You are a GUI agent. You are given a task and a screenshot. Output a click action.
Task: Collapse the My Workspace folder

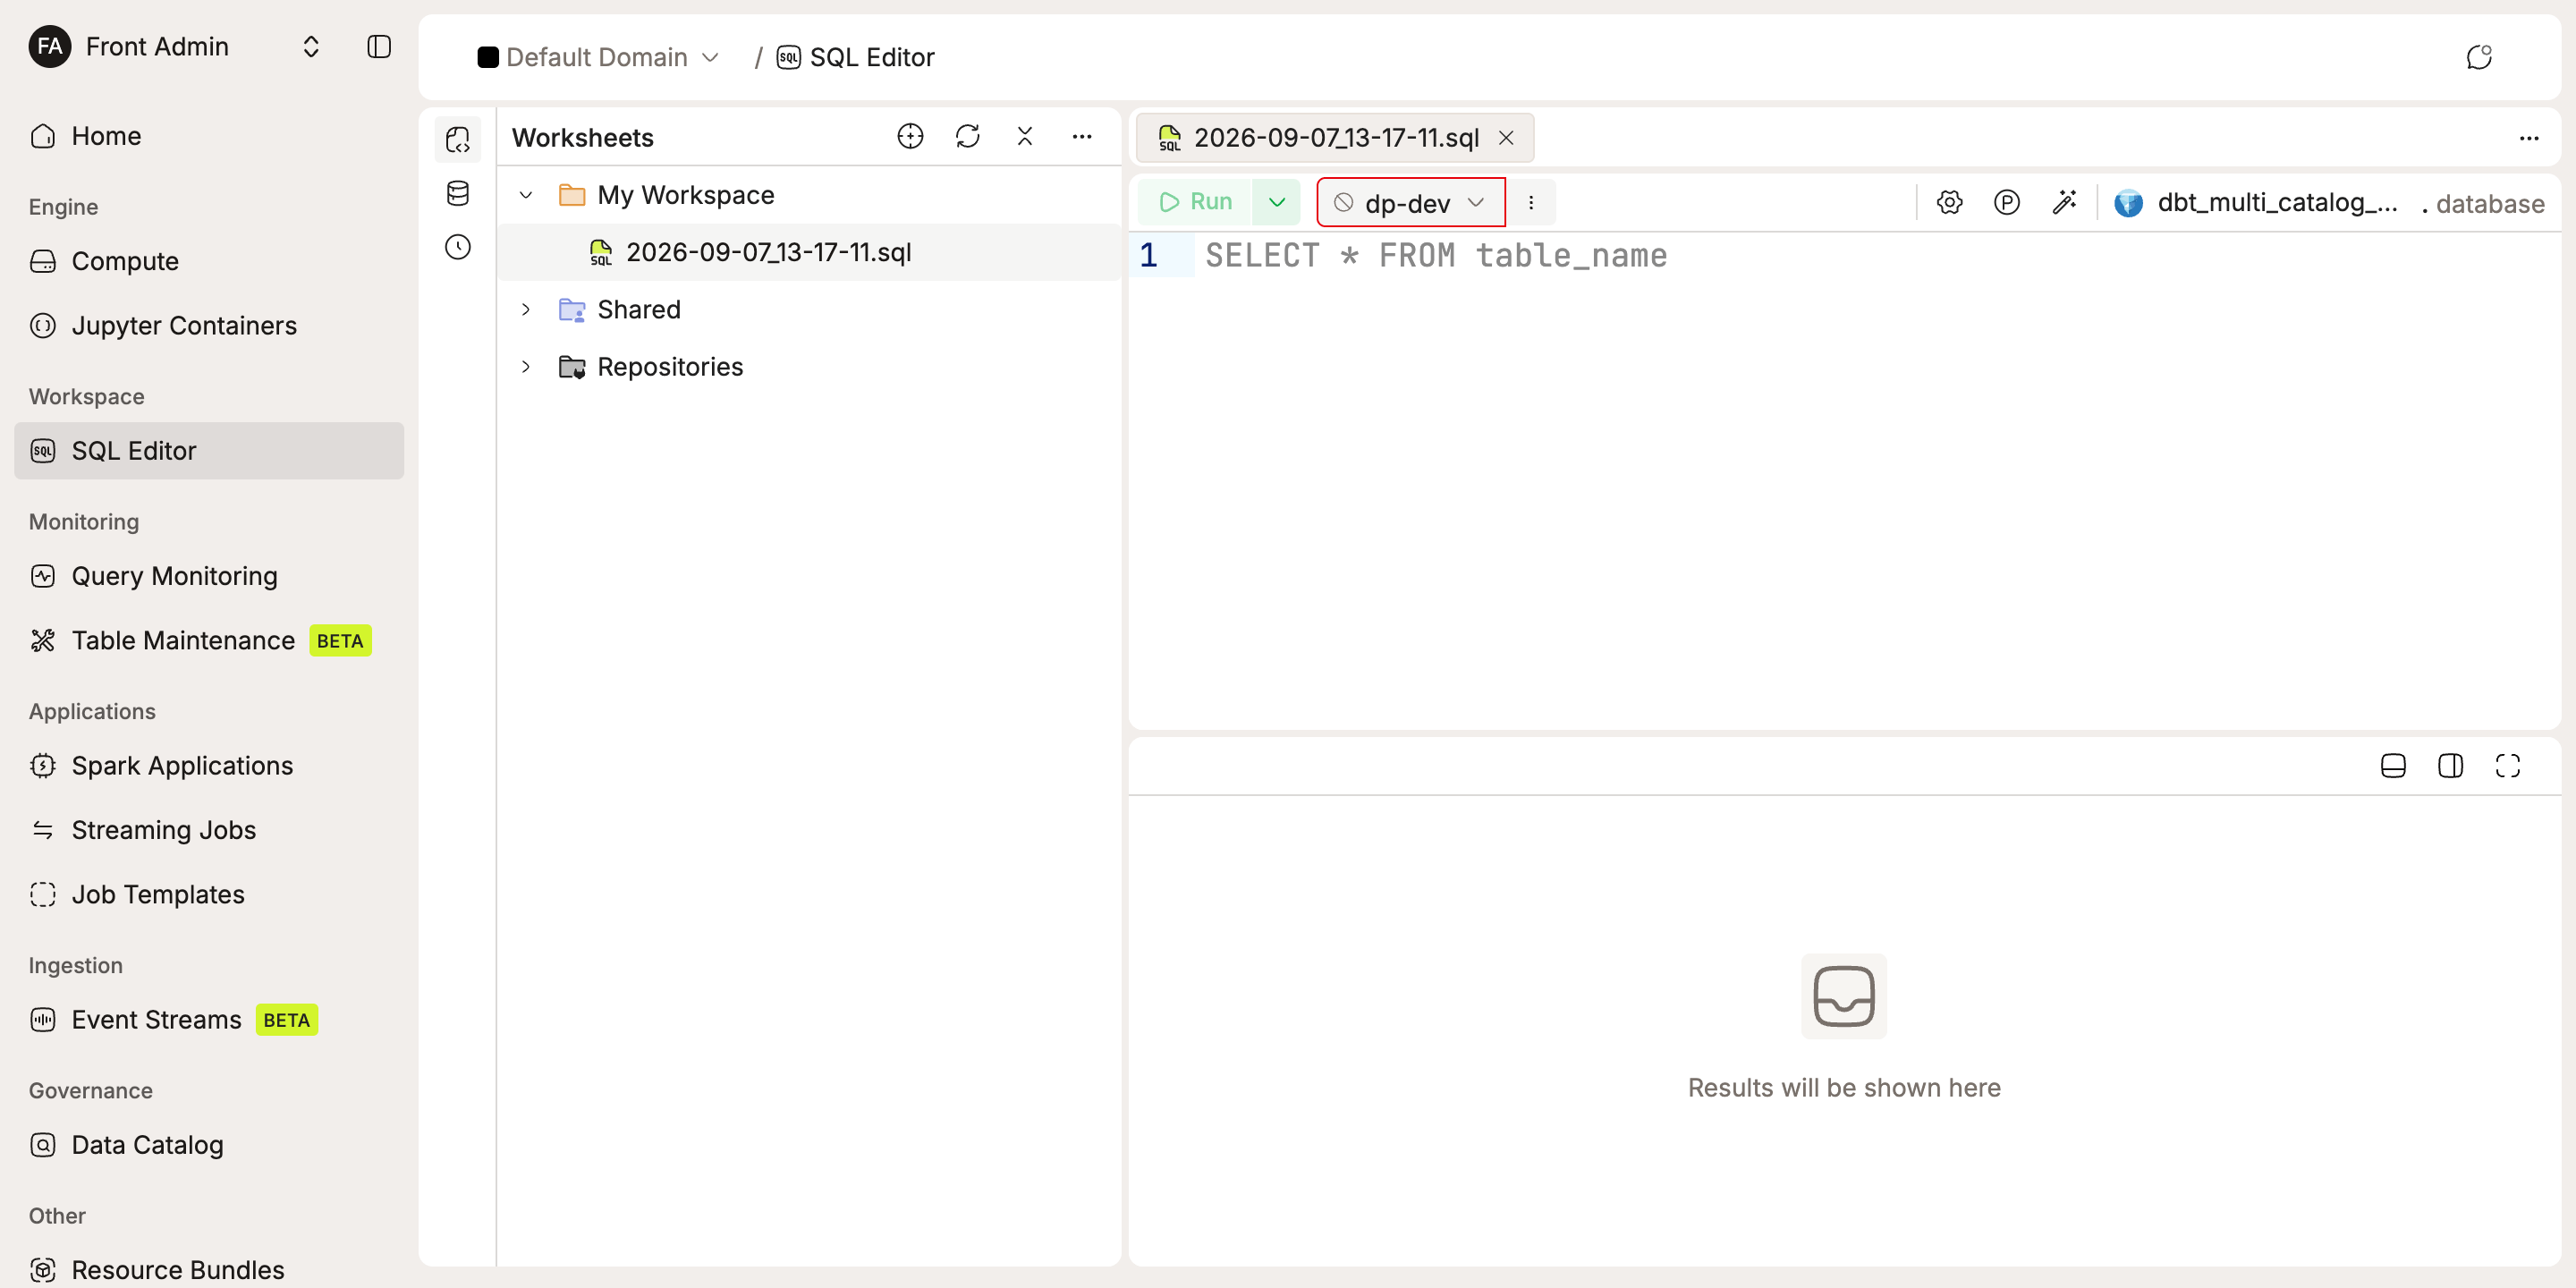point(526,195)
